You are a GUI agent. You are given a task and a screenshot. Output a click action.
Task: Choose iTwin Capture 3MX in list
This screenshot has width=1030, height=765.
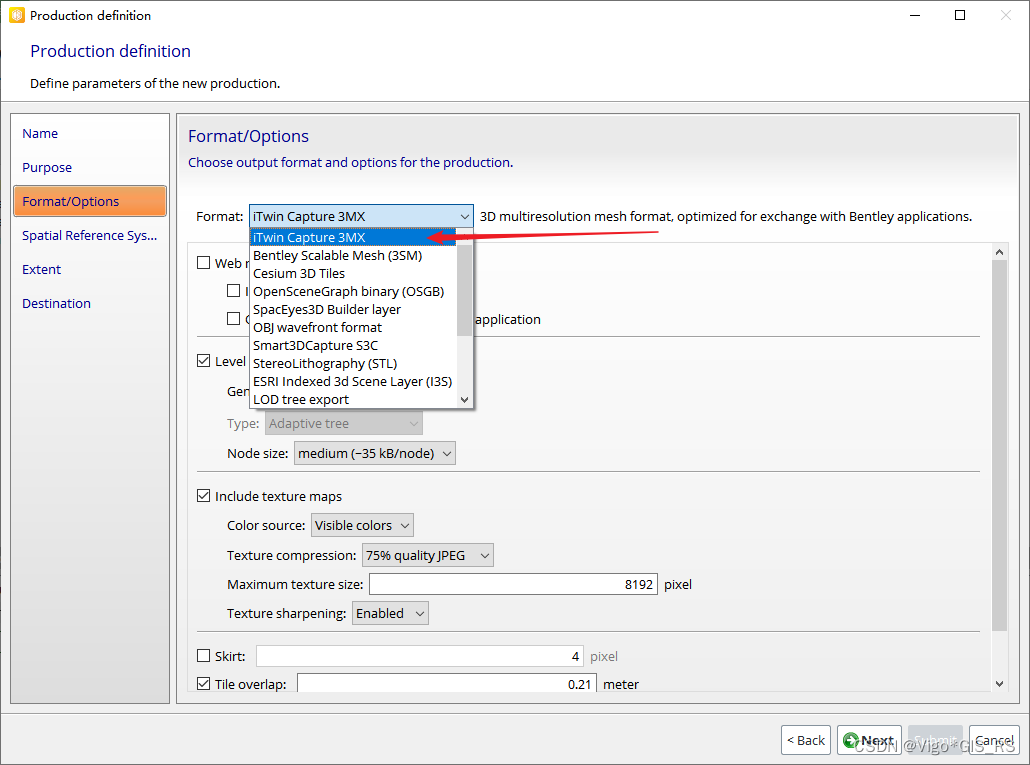click(353, 237)
